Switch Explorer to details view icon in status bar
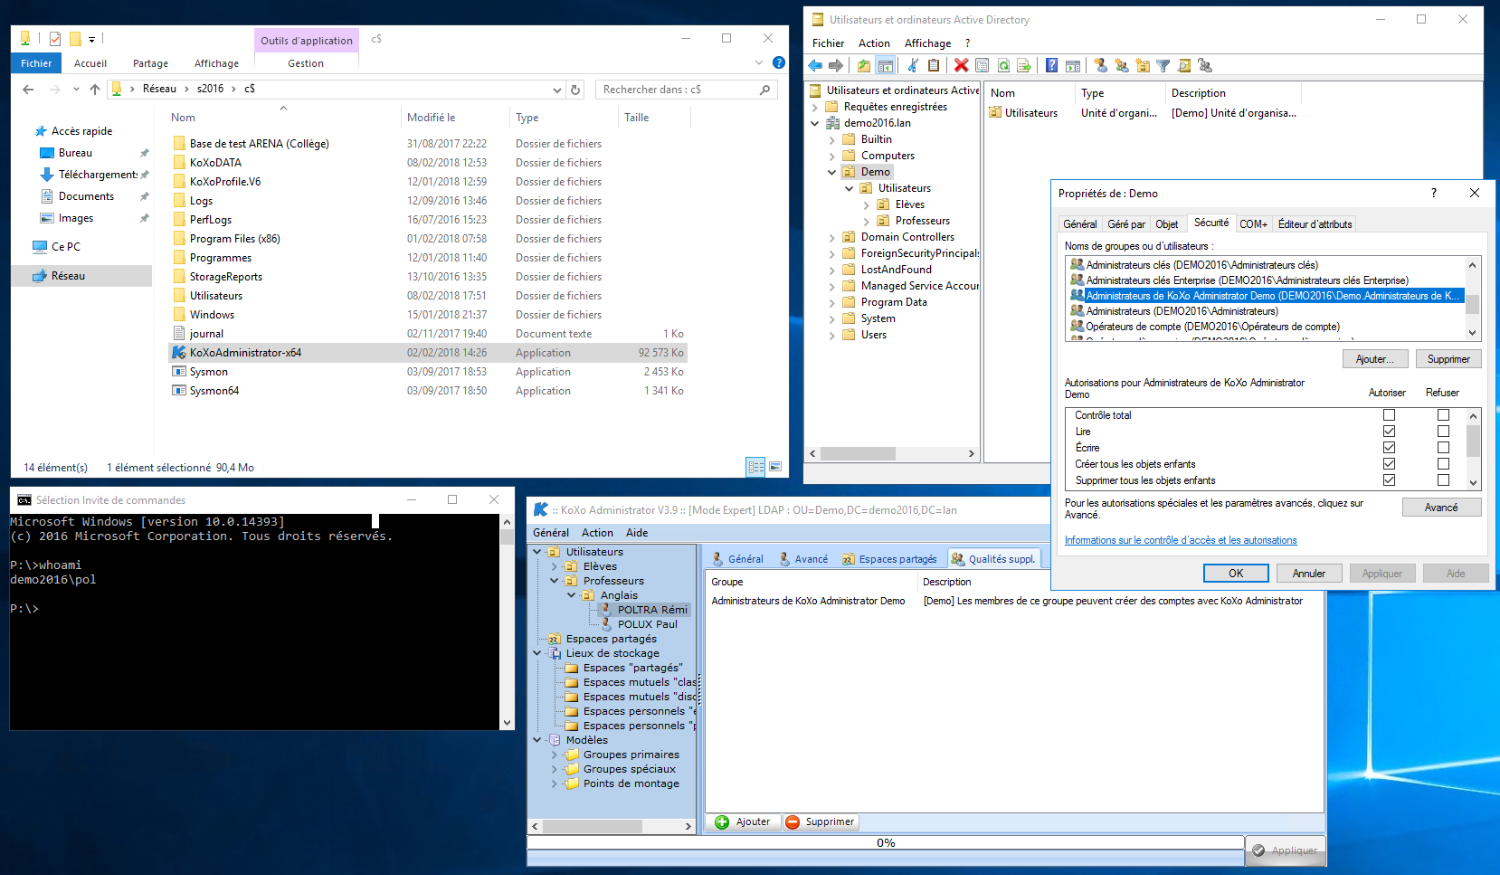 tap(756, 467)
